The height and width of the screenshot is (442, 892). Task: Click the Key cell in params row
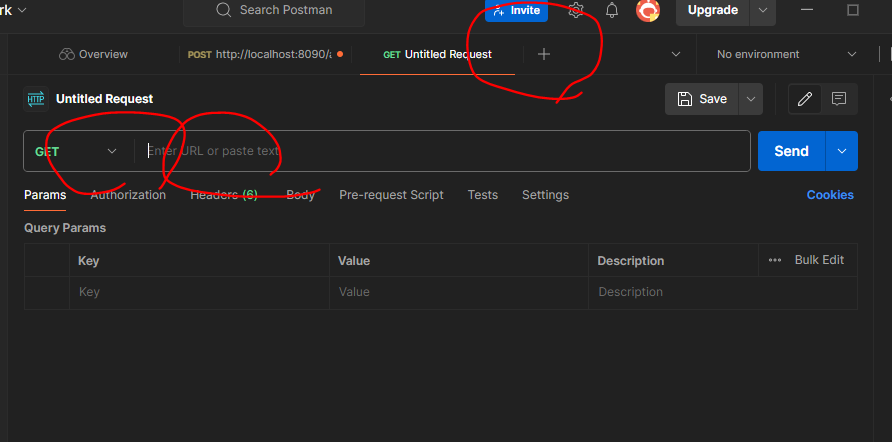pos(199,292)
